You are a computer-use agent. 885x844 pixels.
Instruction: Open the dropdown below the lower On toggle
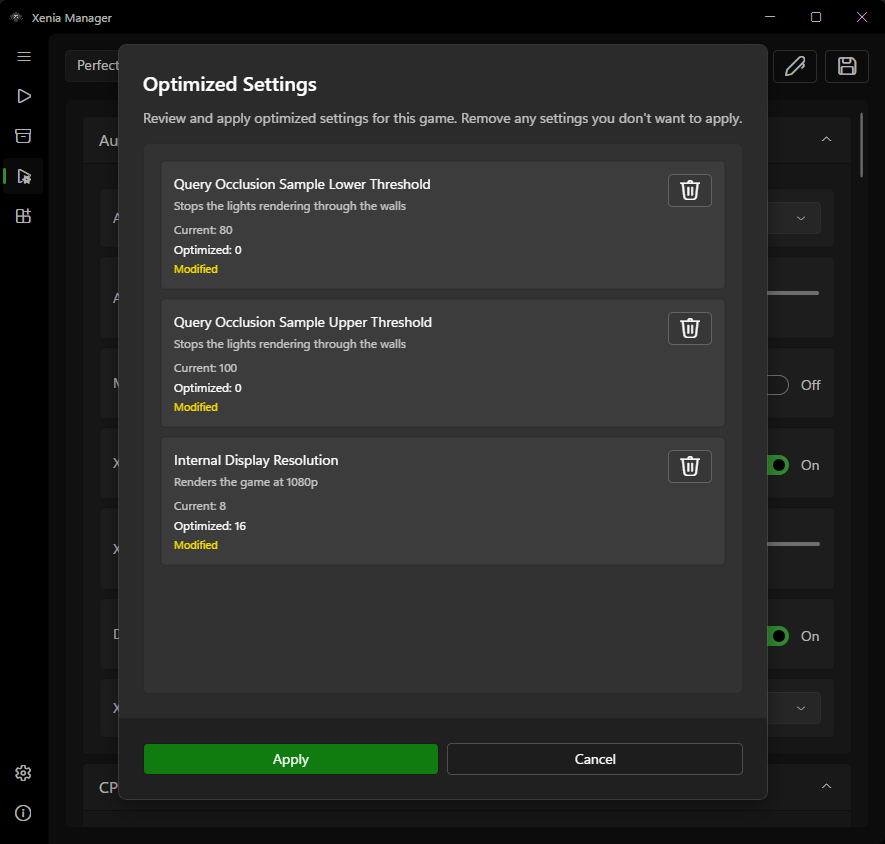(x=798, y=708)
